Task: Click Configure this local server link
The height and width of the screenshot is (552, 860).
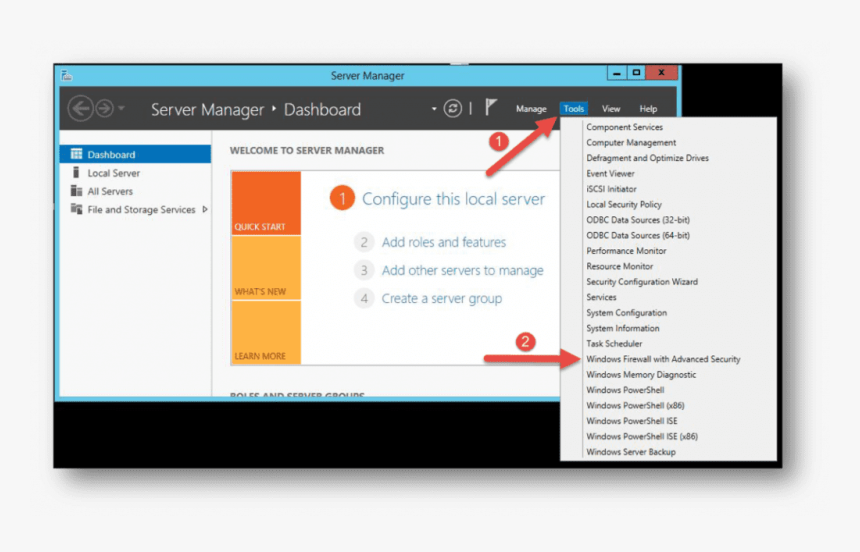Action: coord(454,199)
